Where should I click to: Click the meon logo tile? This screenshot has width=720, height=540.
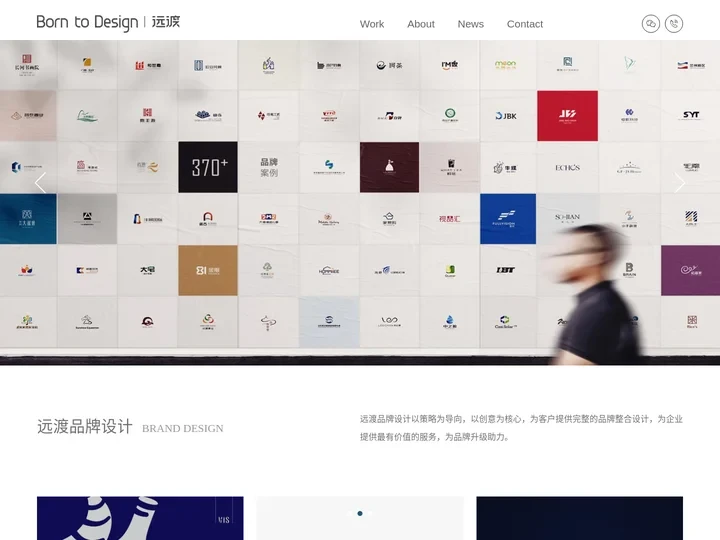click(506, 65)
